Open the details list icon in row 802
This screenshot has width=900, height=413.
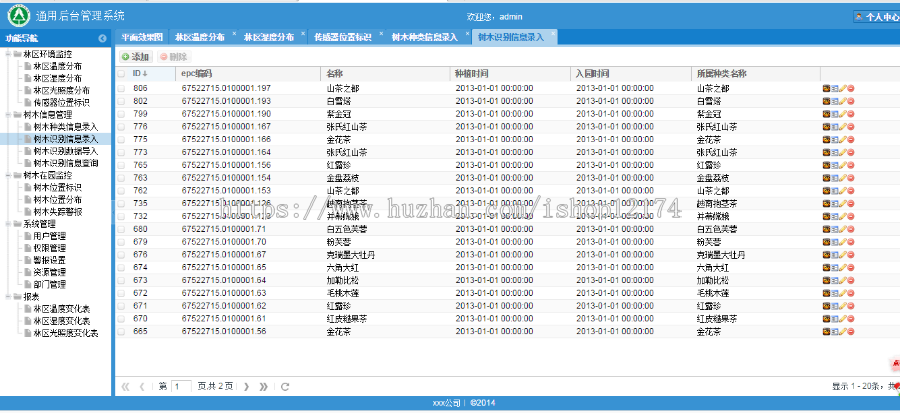point(835,101)
